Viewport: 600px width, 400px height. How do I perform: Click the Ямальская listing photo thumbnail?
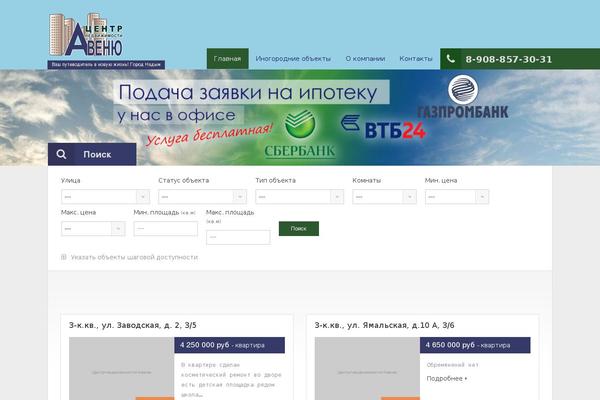click(367, 368)
